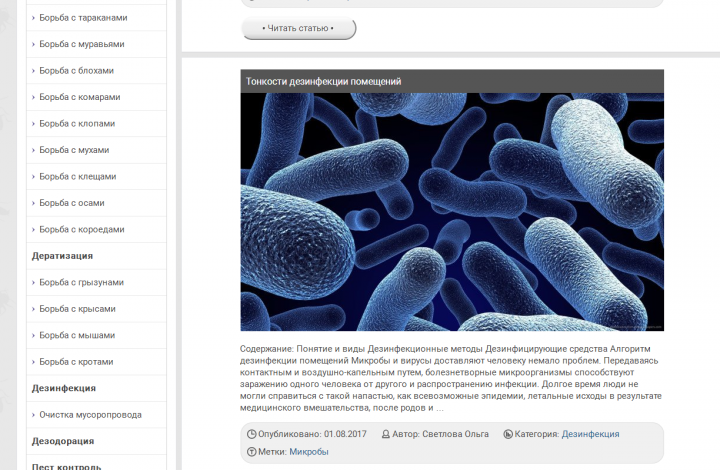Open Борьба с кротами sidebar link

point(76,362)
